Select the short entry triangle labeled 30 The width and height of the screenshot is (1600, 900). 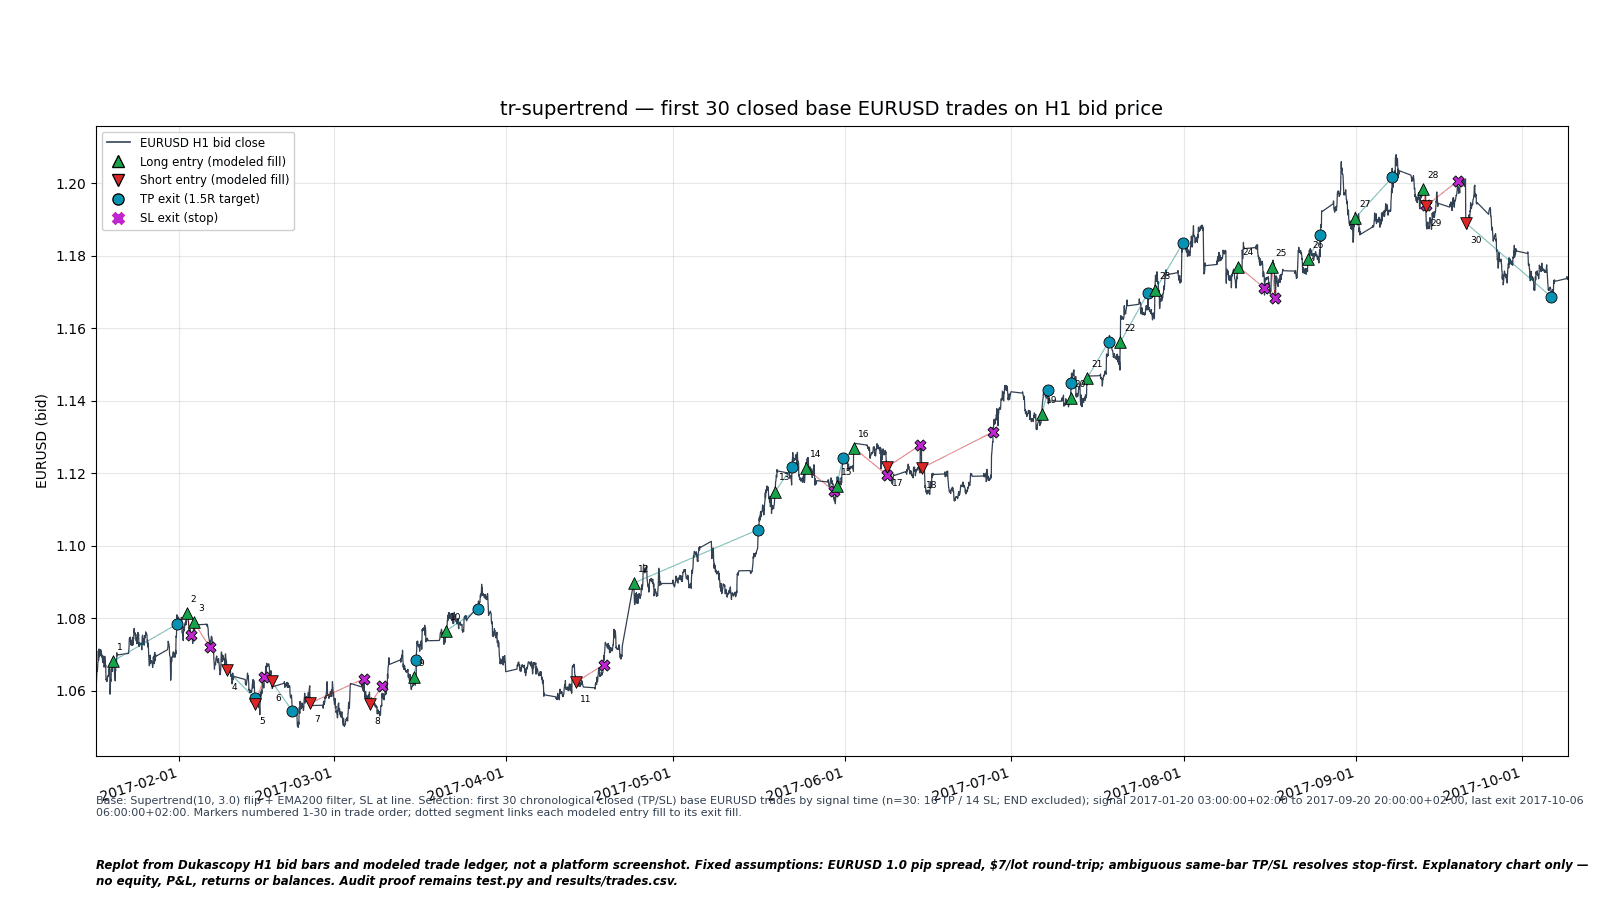[1466, 224]
